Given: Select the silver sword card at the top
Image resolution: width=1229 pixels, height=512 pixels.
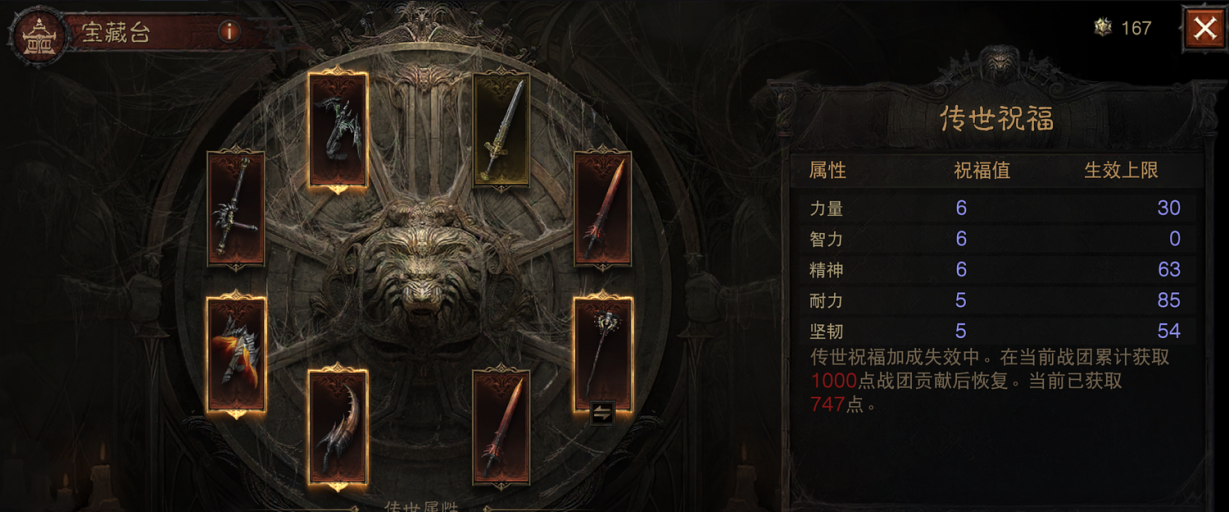Looking at the screenshot, I should pyautogui.click(x=501, y=129).
